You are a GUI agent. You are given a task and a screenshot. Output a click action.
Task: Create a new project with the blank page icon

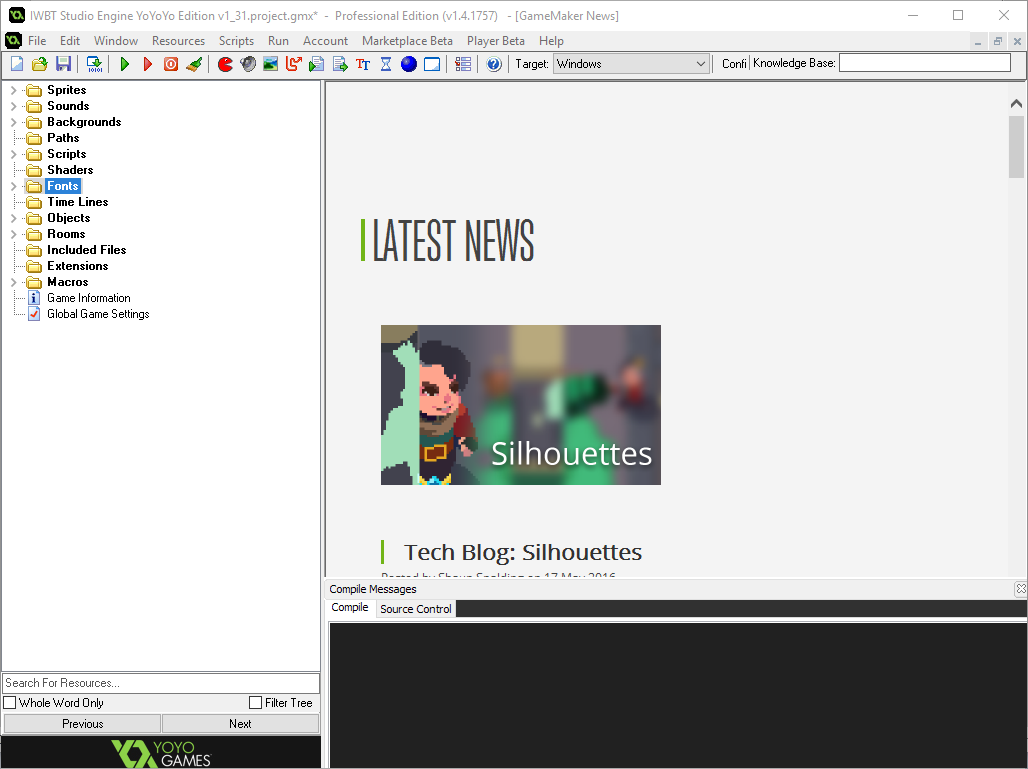pos(17,64)
